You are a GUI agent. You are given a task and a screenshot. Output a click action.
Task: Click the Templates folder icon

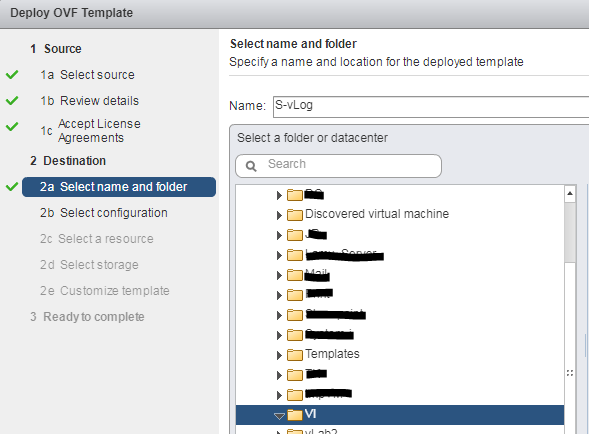pos(295,355)
